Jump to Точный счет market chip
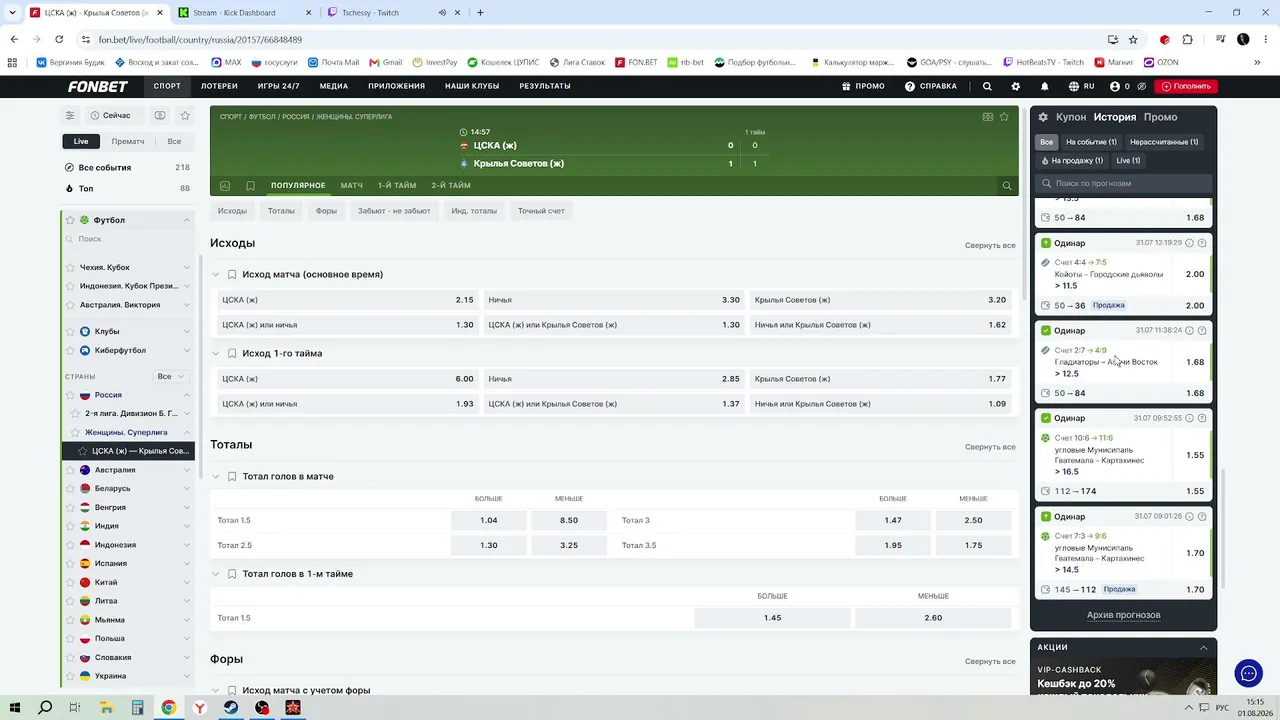This screenshot has height=720, width=1280. pyautogui.click(x=541, y=211)
